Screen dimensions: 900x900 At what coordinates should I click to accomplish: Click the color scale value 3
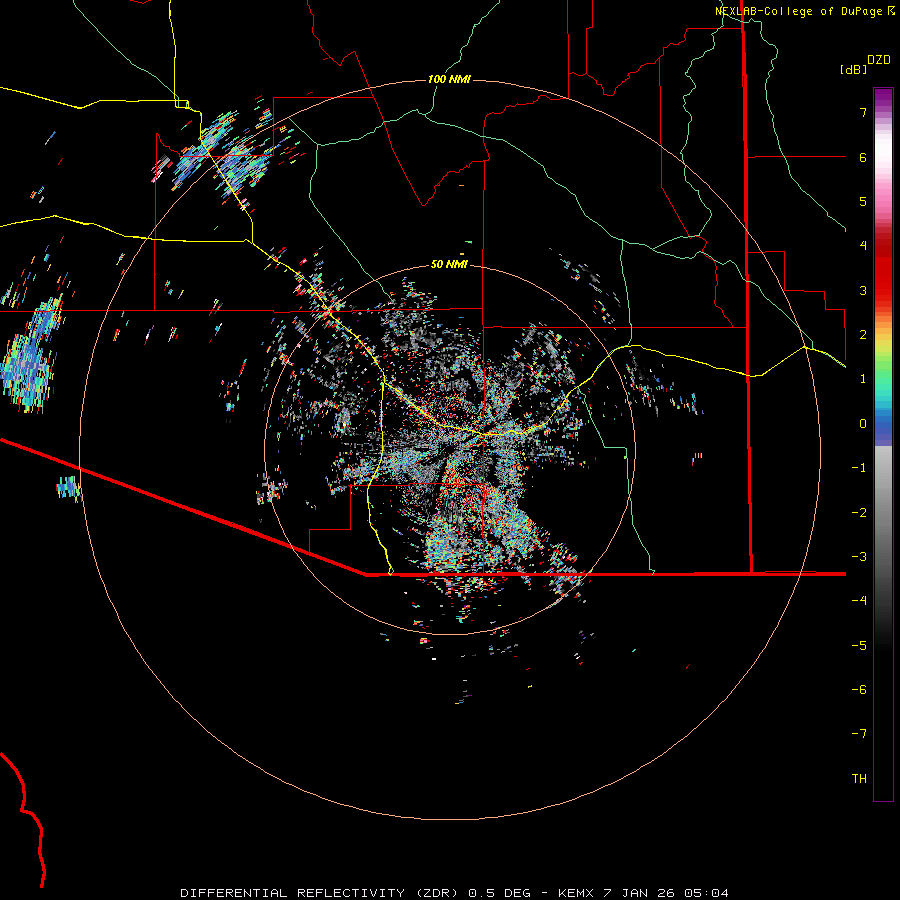(x=863, y=290)
